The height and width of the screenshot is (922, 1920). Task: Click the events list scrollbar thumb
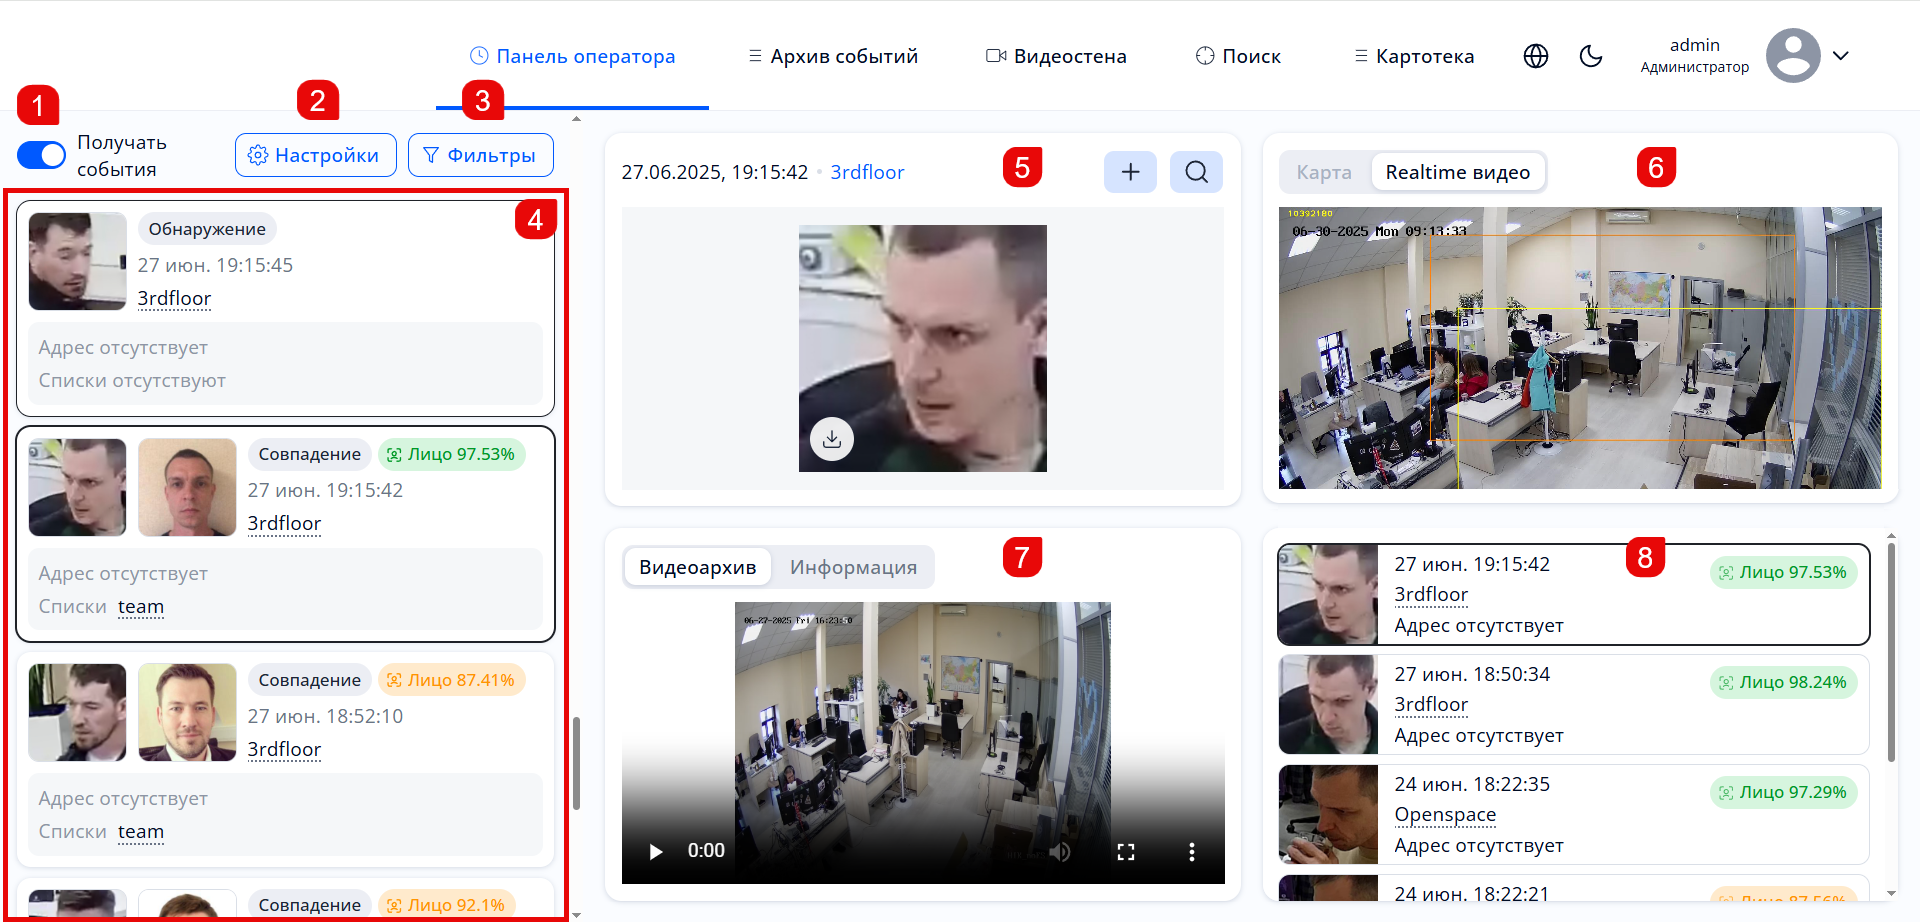[x=576, y=763]
